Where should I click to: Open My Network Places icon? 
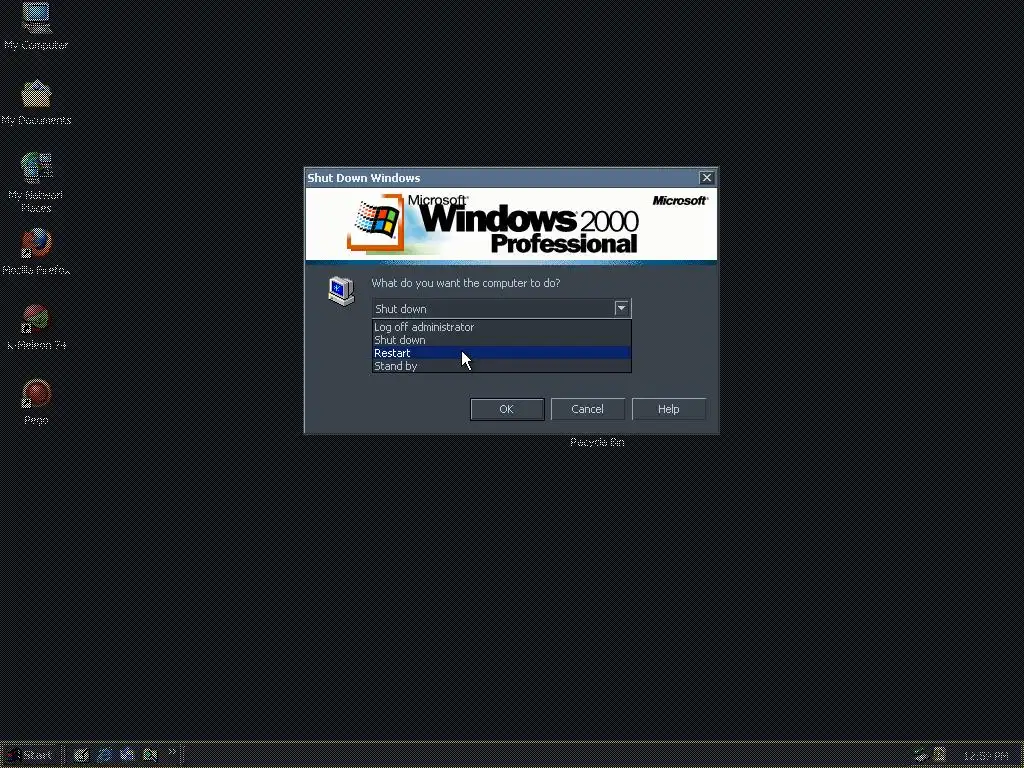36,182
